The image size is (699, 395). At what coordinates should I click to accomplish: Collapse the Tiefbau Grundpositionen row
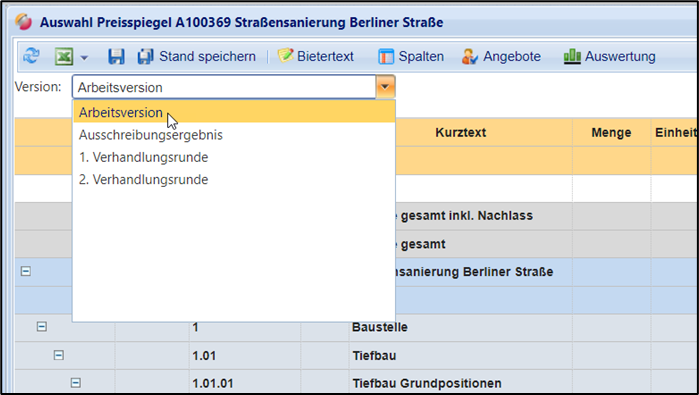point(76,383)
